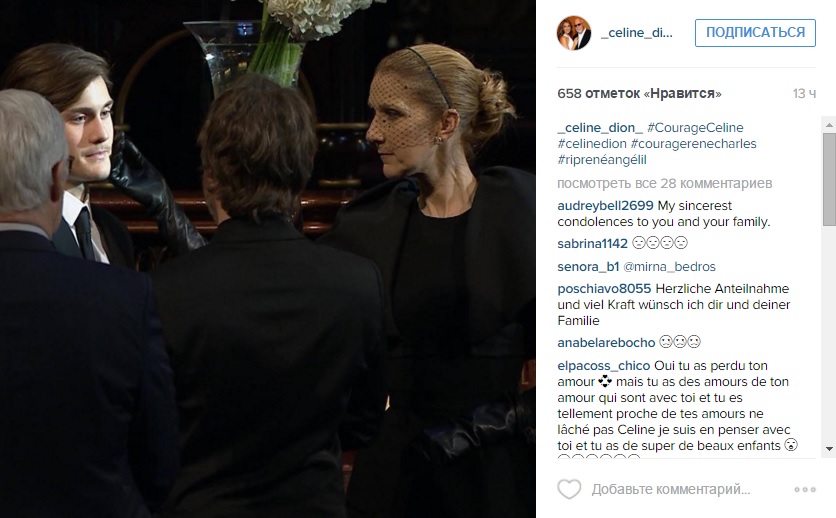Open elpacoss_chico commenter profile
Screen dimensions: 836x518
tap(604, 366)
